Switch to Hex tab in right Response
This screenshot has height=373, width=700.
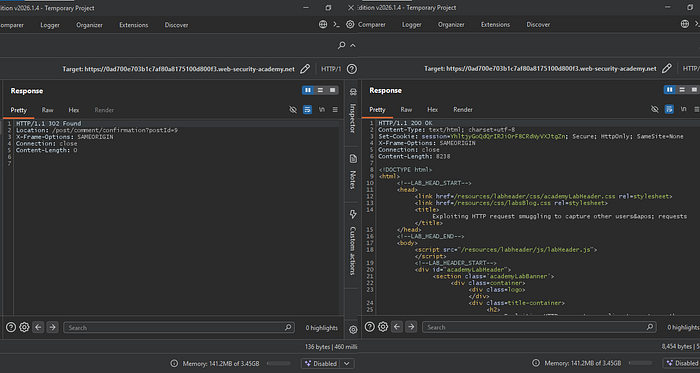(x=433, y=109)
